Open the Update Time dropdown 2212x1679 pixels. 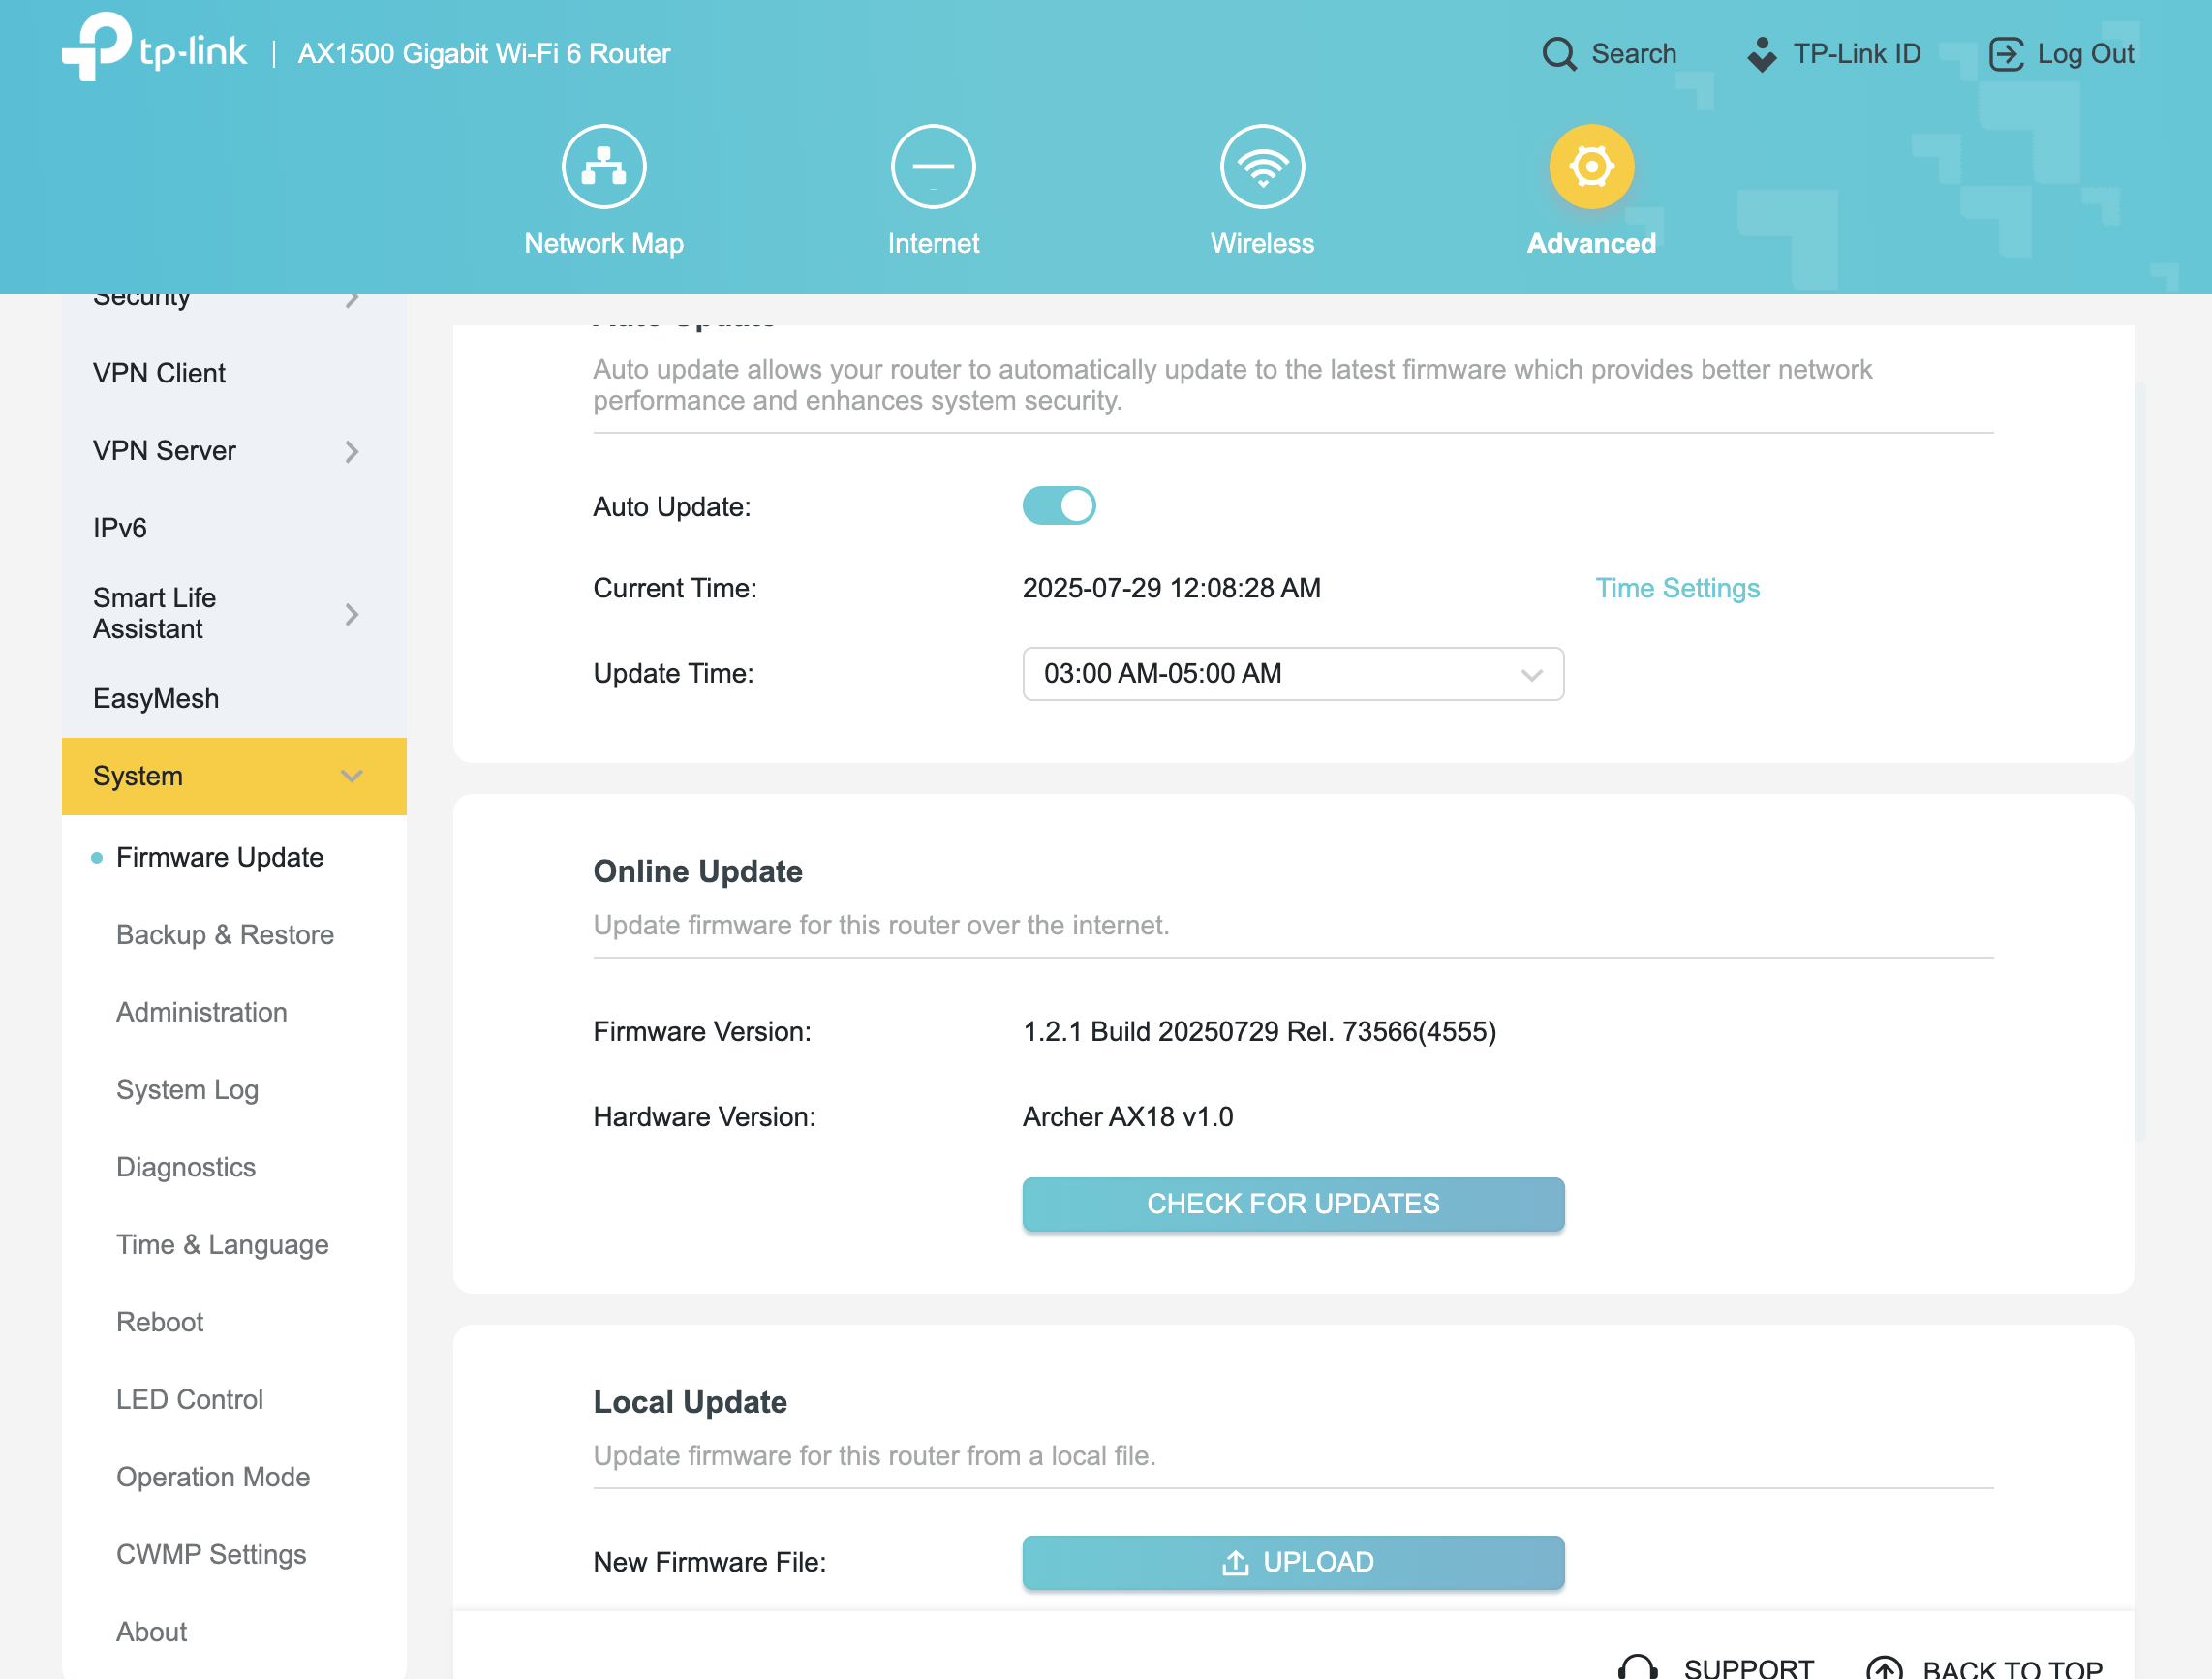(x=1292, y=674)
